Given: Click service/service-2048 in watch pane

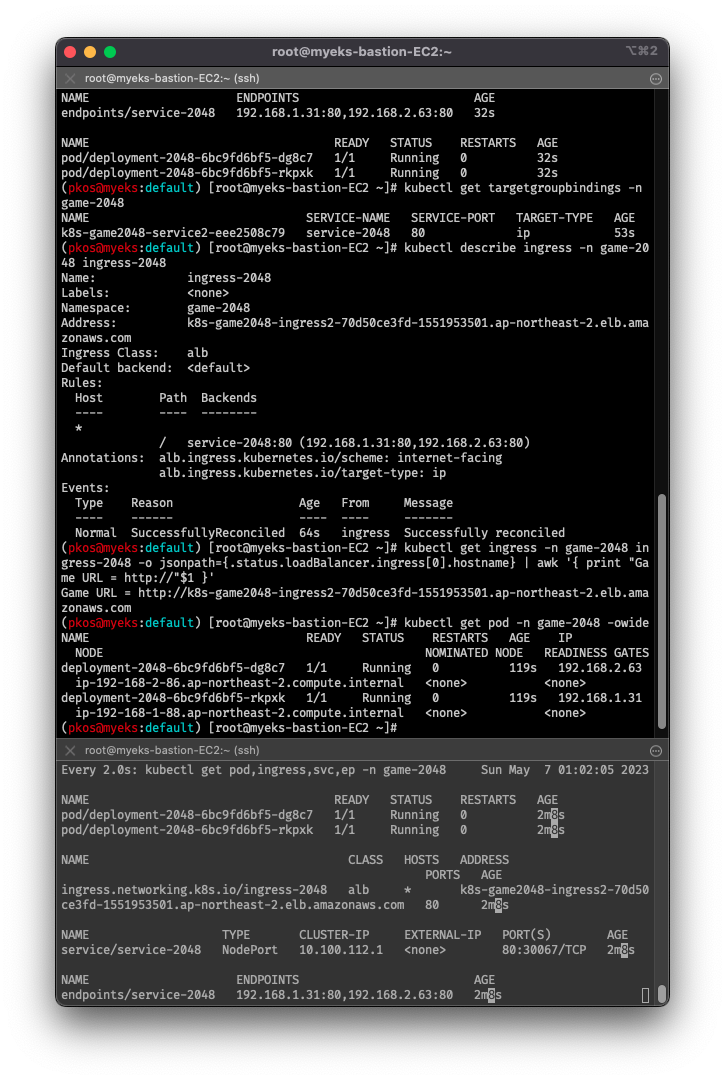Looking at the screenshot, I should coord(131,950).
